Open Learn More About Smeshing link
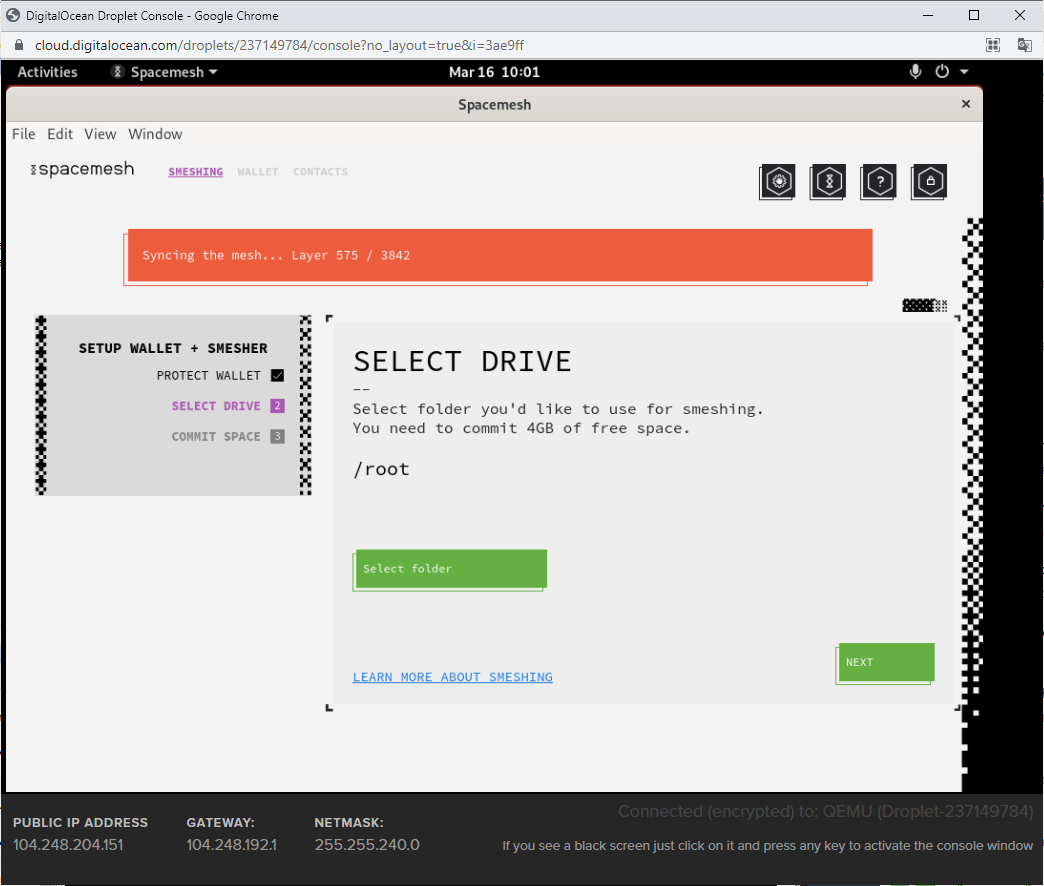The height and width of the screenshot is (886, 1044). pyautogui.click(x=452, y=677)
